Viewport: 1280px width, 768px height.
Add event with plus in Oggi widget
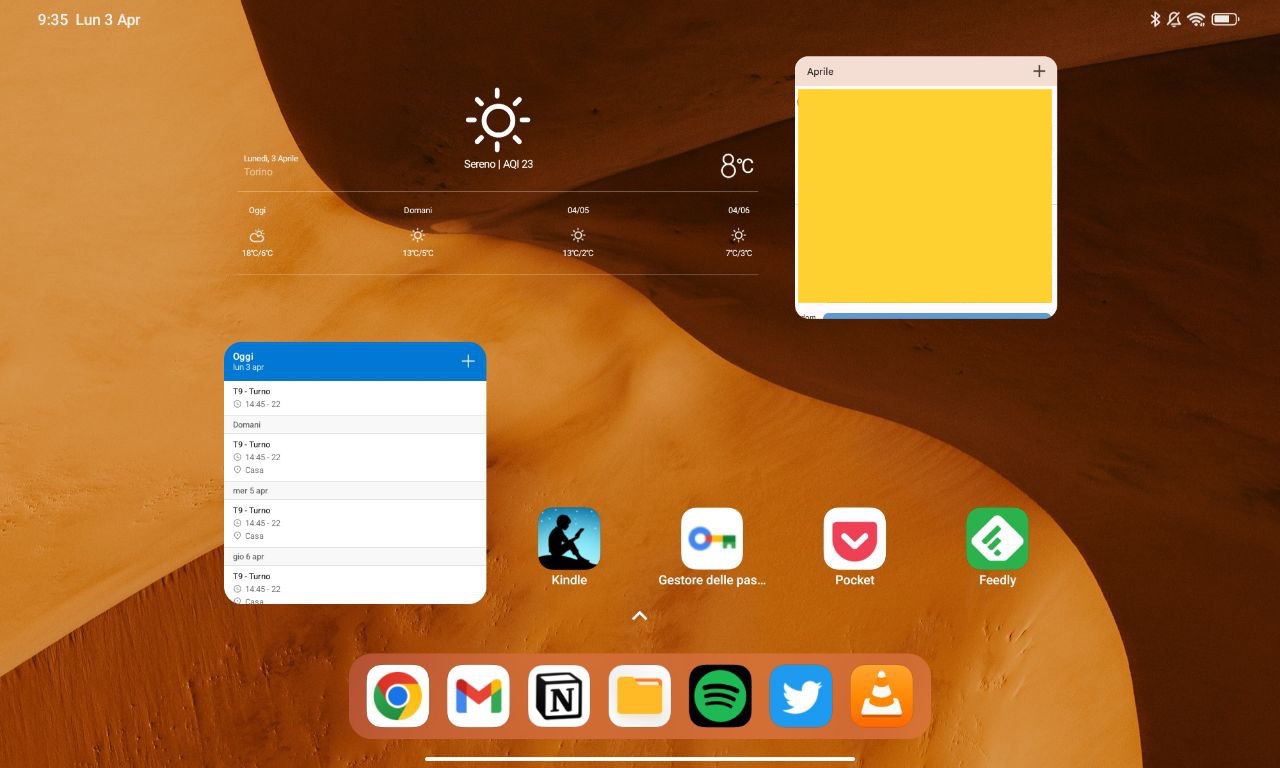[x=468, y=361]
